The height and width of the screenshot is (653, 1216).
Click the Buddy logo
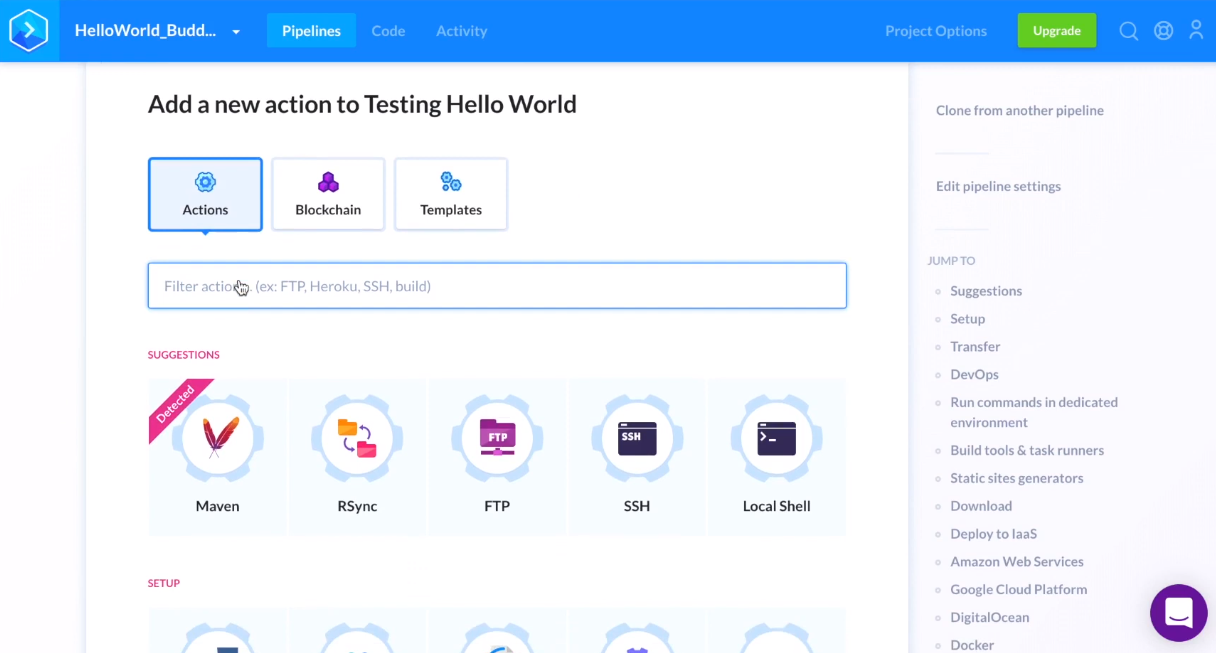click(29, 30)
